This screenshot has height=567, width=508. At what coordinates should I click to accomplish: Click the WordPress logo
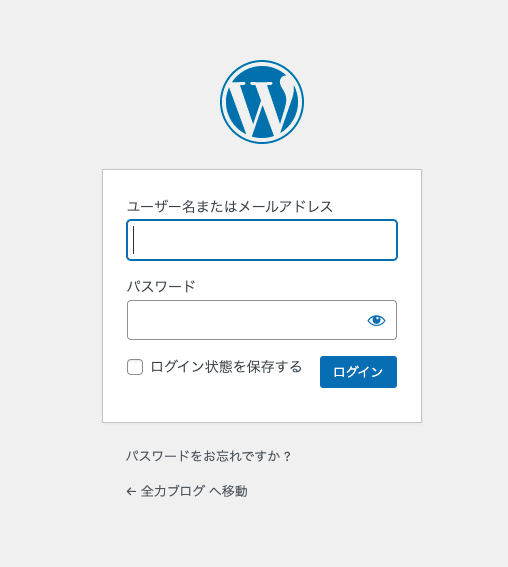[262, 102]
